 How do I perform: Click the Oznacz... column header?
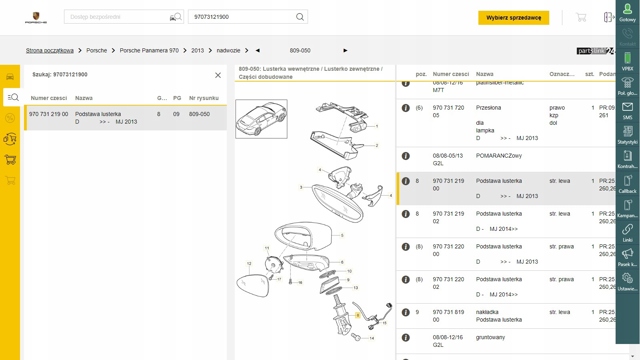(562, 74)
